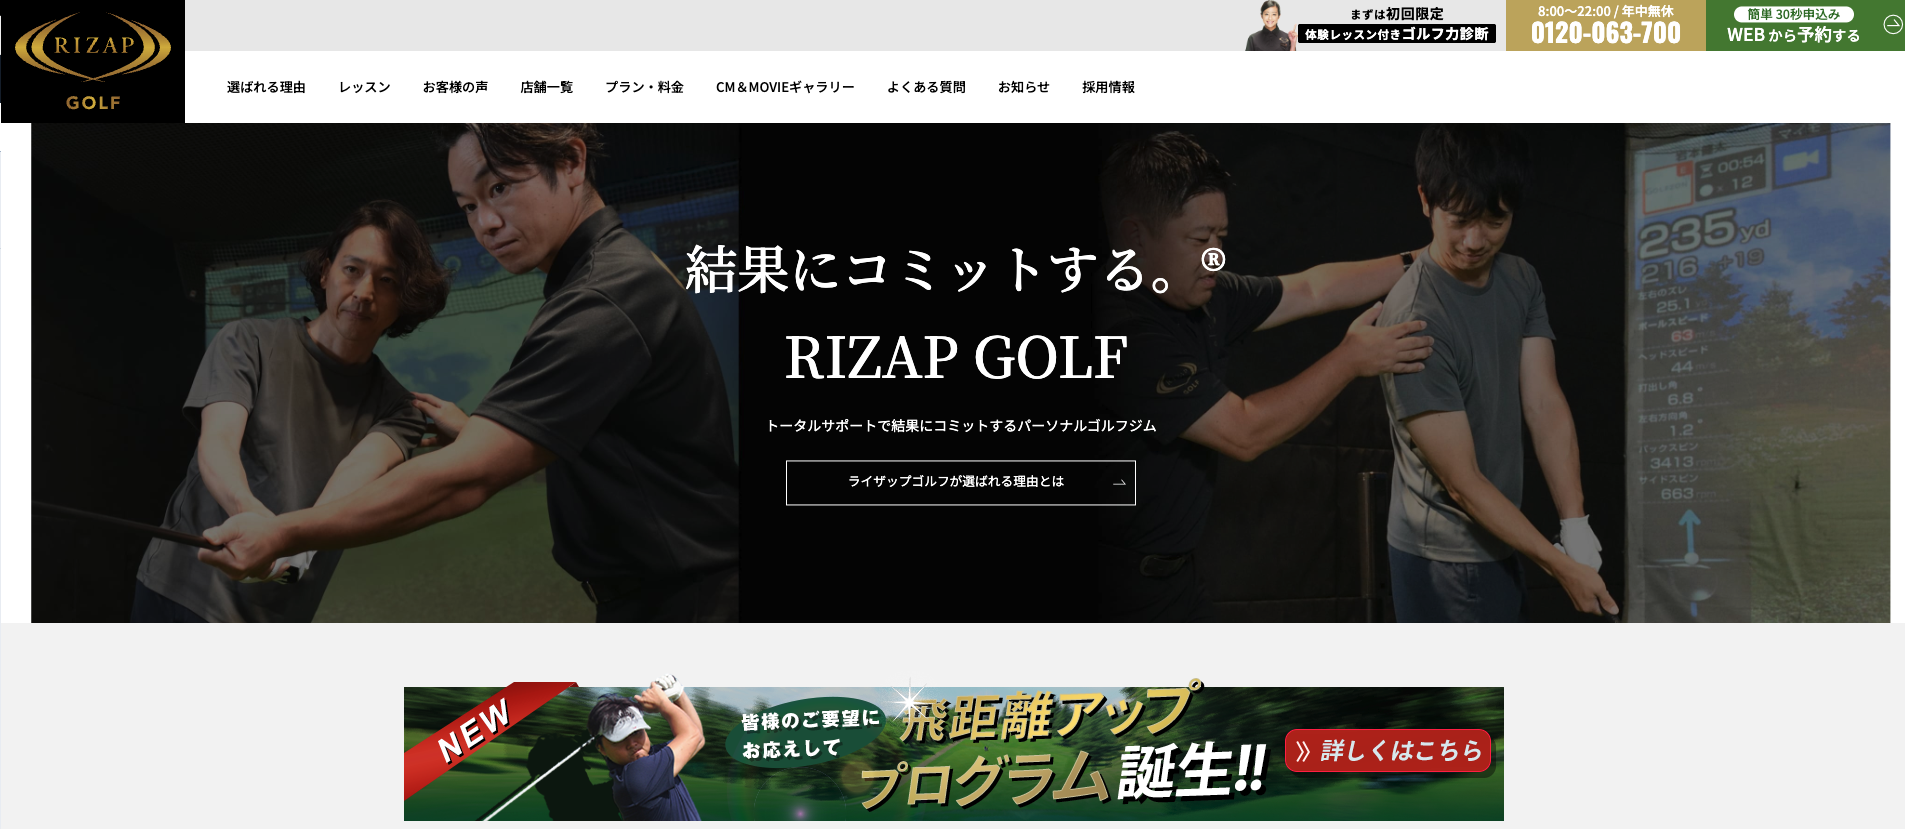Click the 簡単 30秒申込み label
Image resolution: width=1905 pixels, height=829 pixels.
click(x=1793, y=14)
